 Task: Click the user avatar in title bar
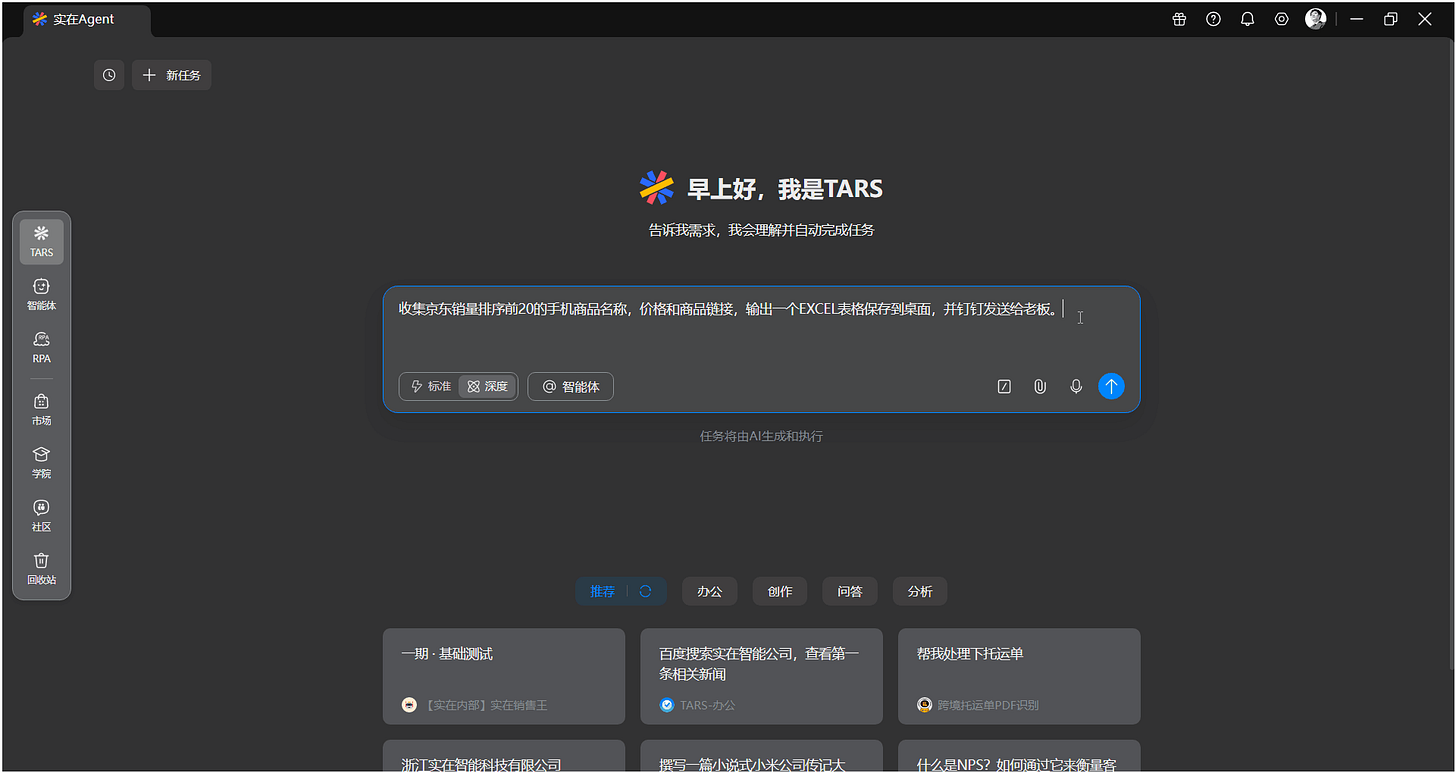[x=1316, y=19]
